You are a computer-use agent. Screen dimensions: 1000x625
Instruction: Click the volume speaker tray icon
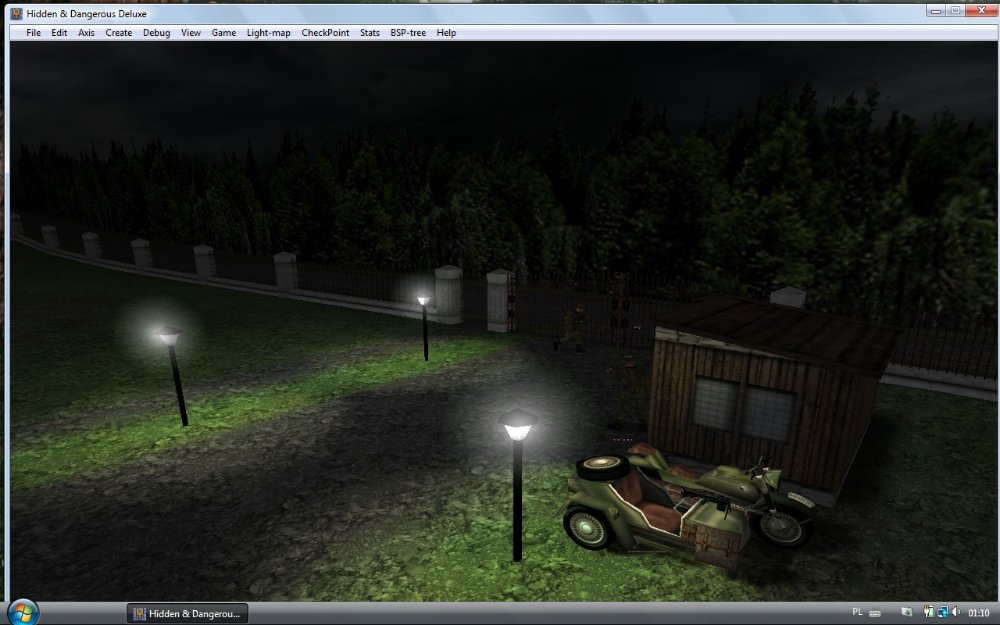coord(956,612)
